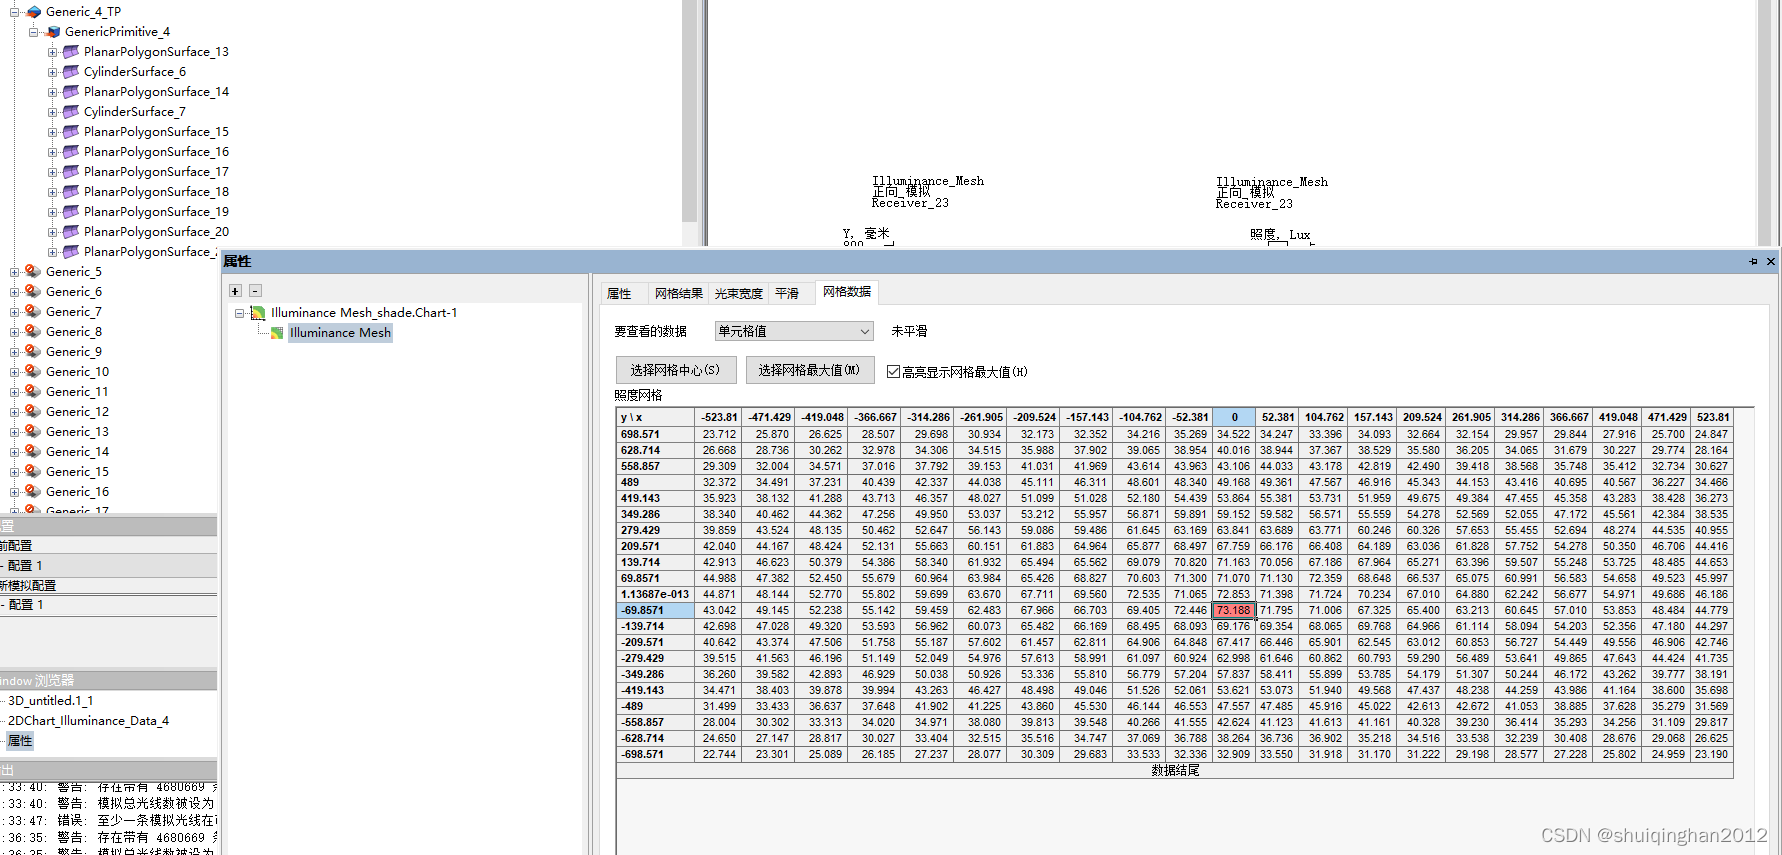This screenshot has width=1782, height=855.
Task: Open the 单元格值 data dropdown
Action: (x=794, y=331)
